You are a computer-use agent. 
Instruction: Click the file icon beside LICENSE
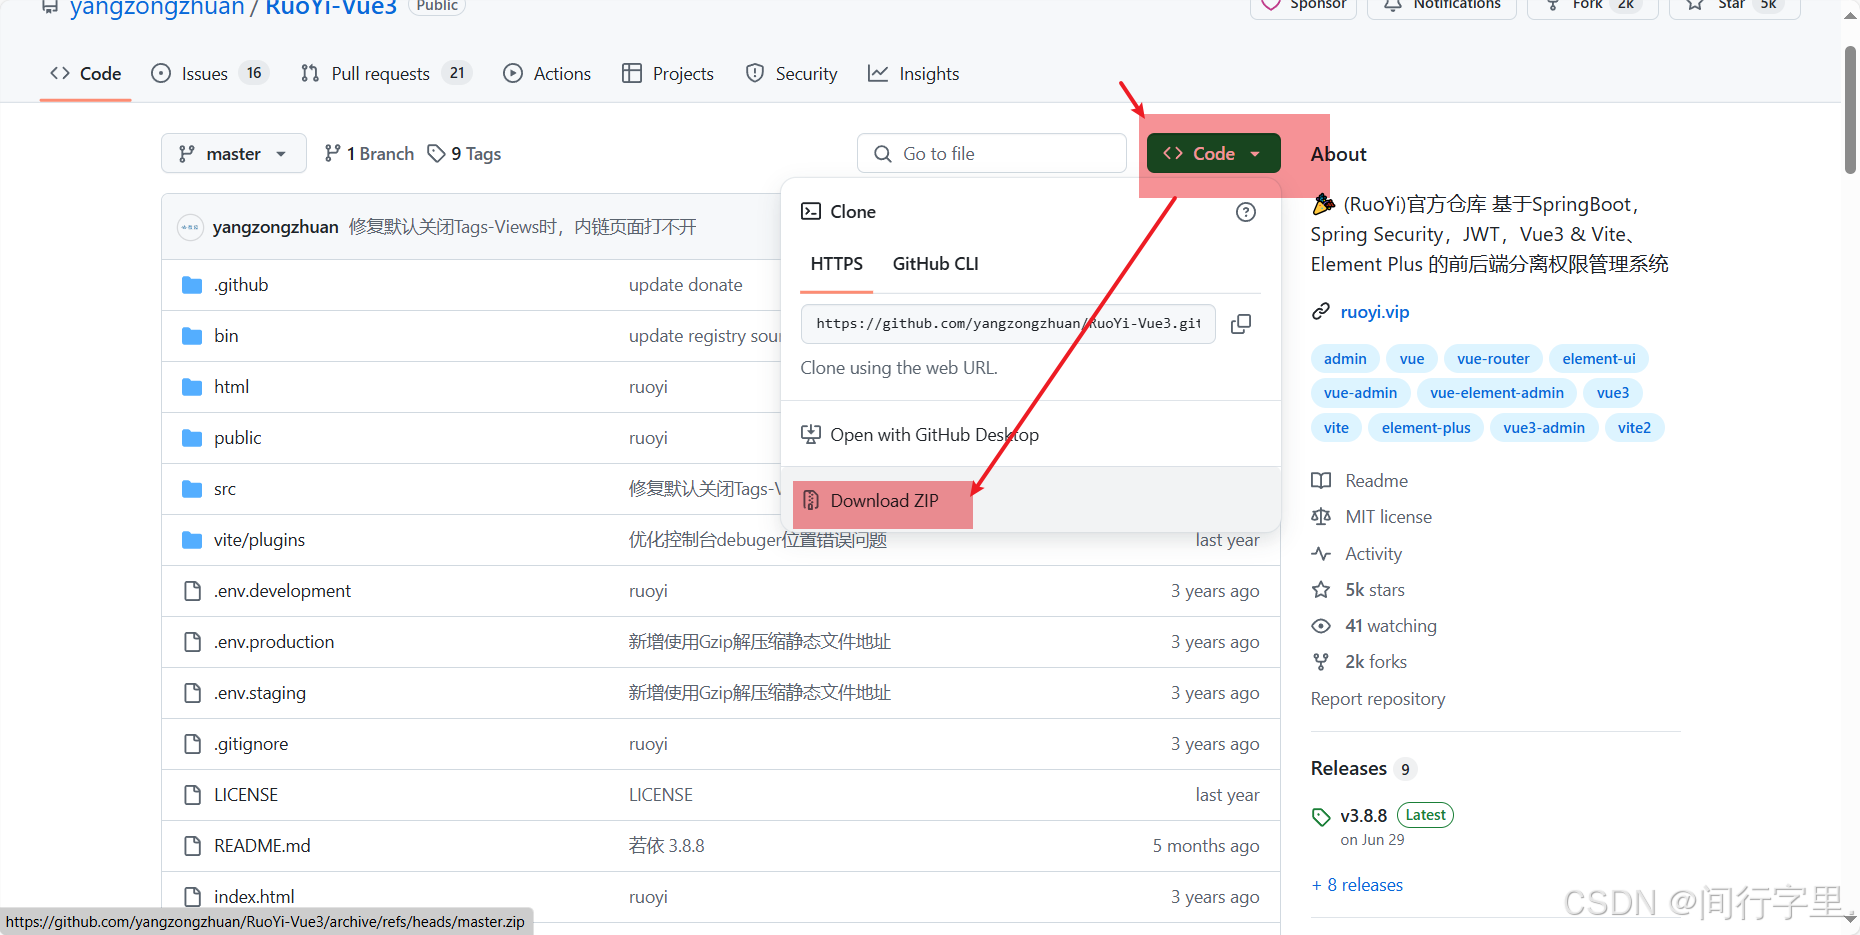click(192, 795)
